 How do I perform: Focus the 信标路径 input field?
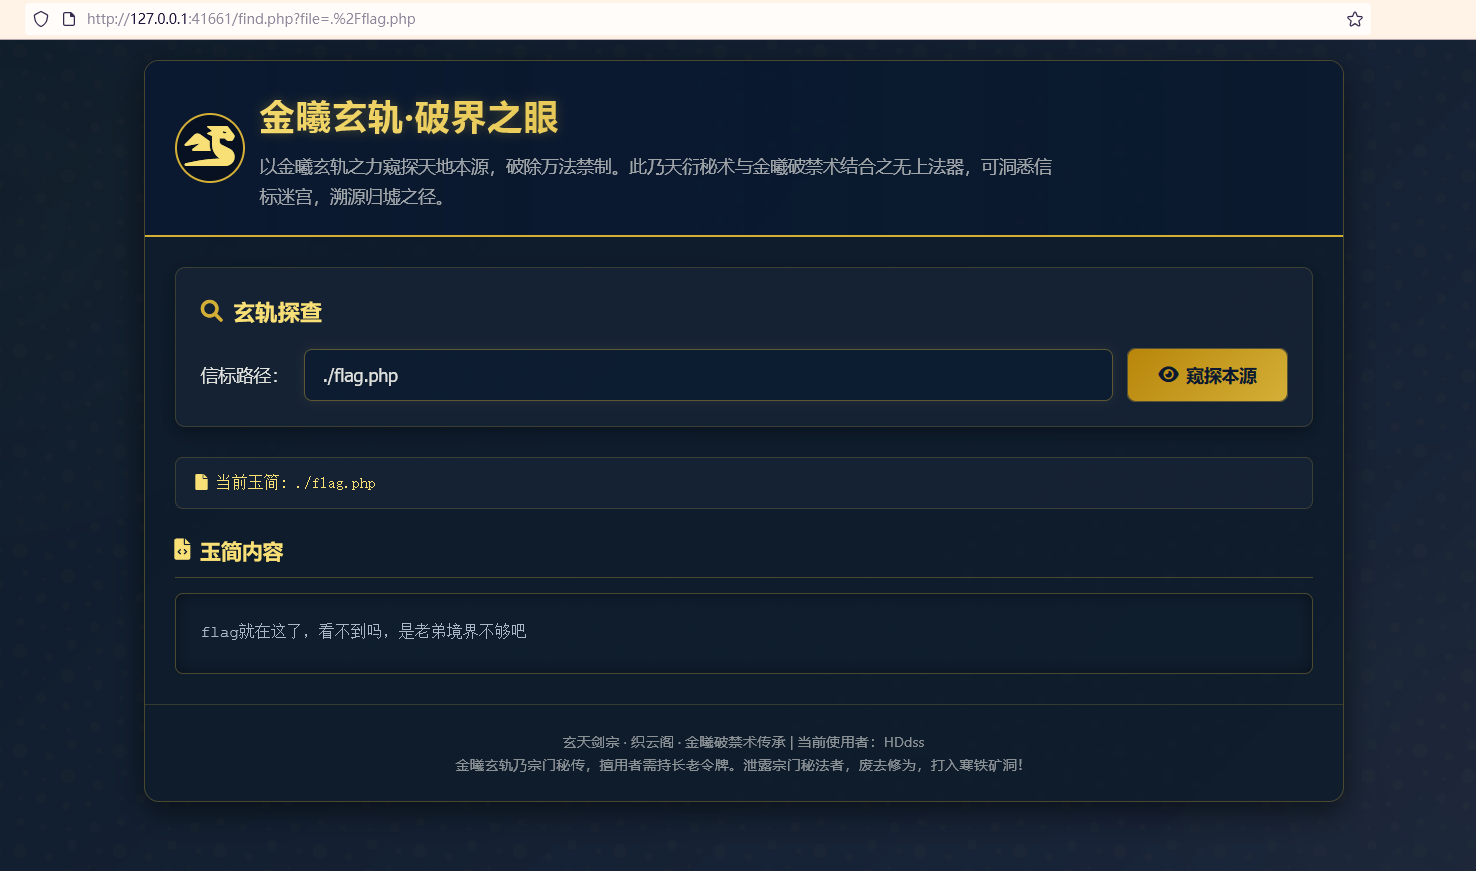707,375
